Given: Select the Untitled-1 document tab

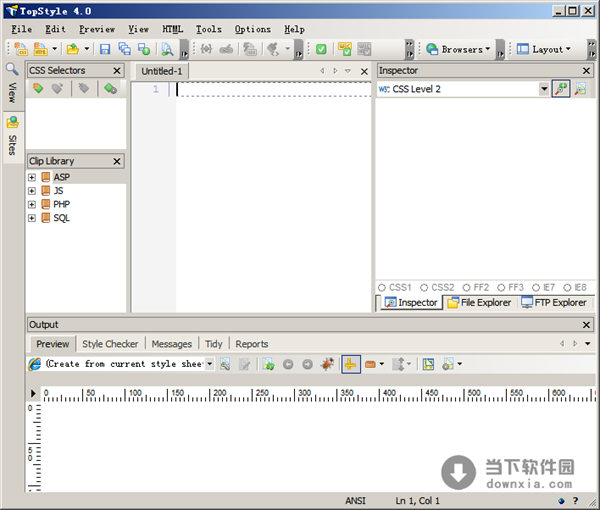Looking at the screenshot, I should coord(161,71).
